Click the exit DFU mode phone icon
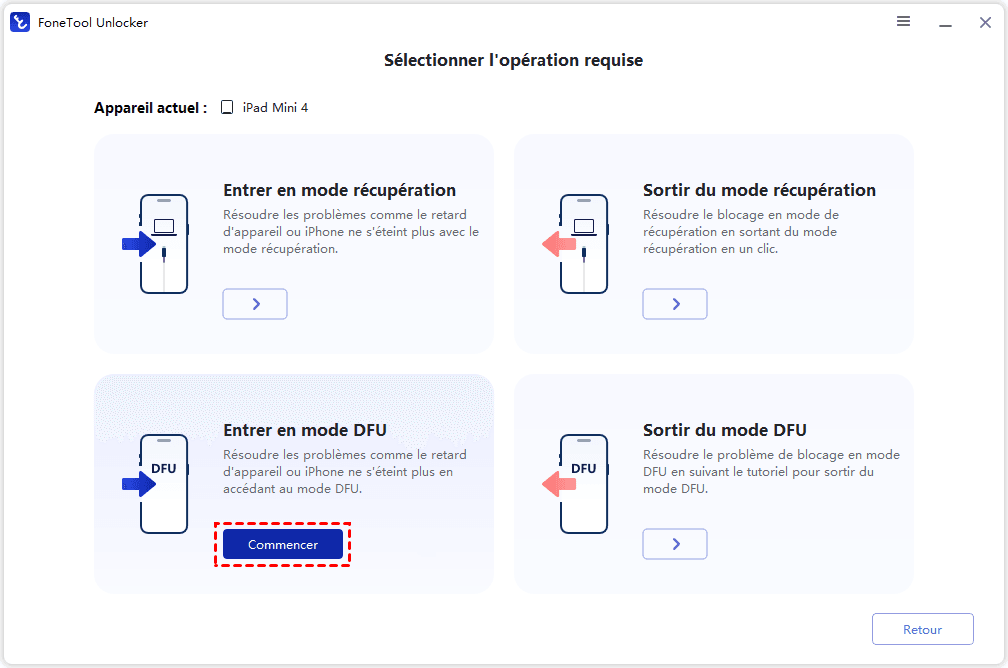The height and width of the screenshot is (668, 1008). (583, 483)
